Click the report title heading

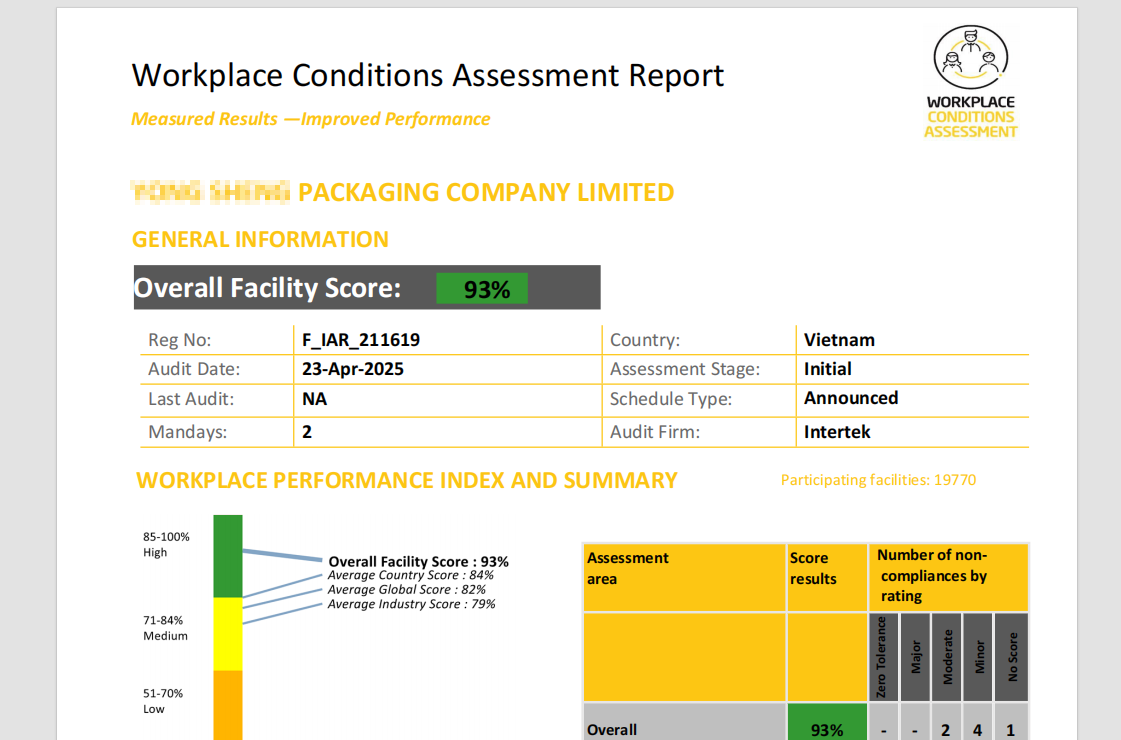pos(428,76)
